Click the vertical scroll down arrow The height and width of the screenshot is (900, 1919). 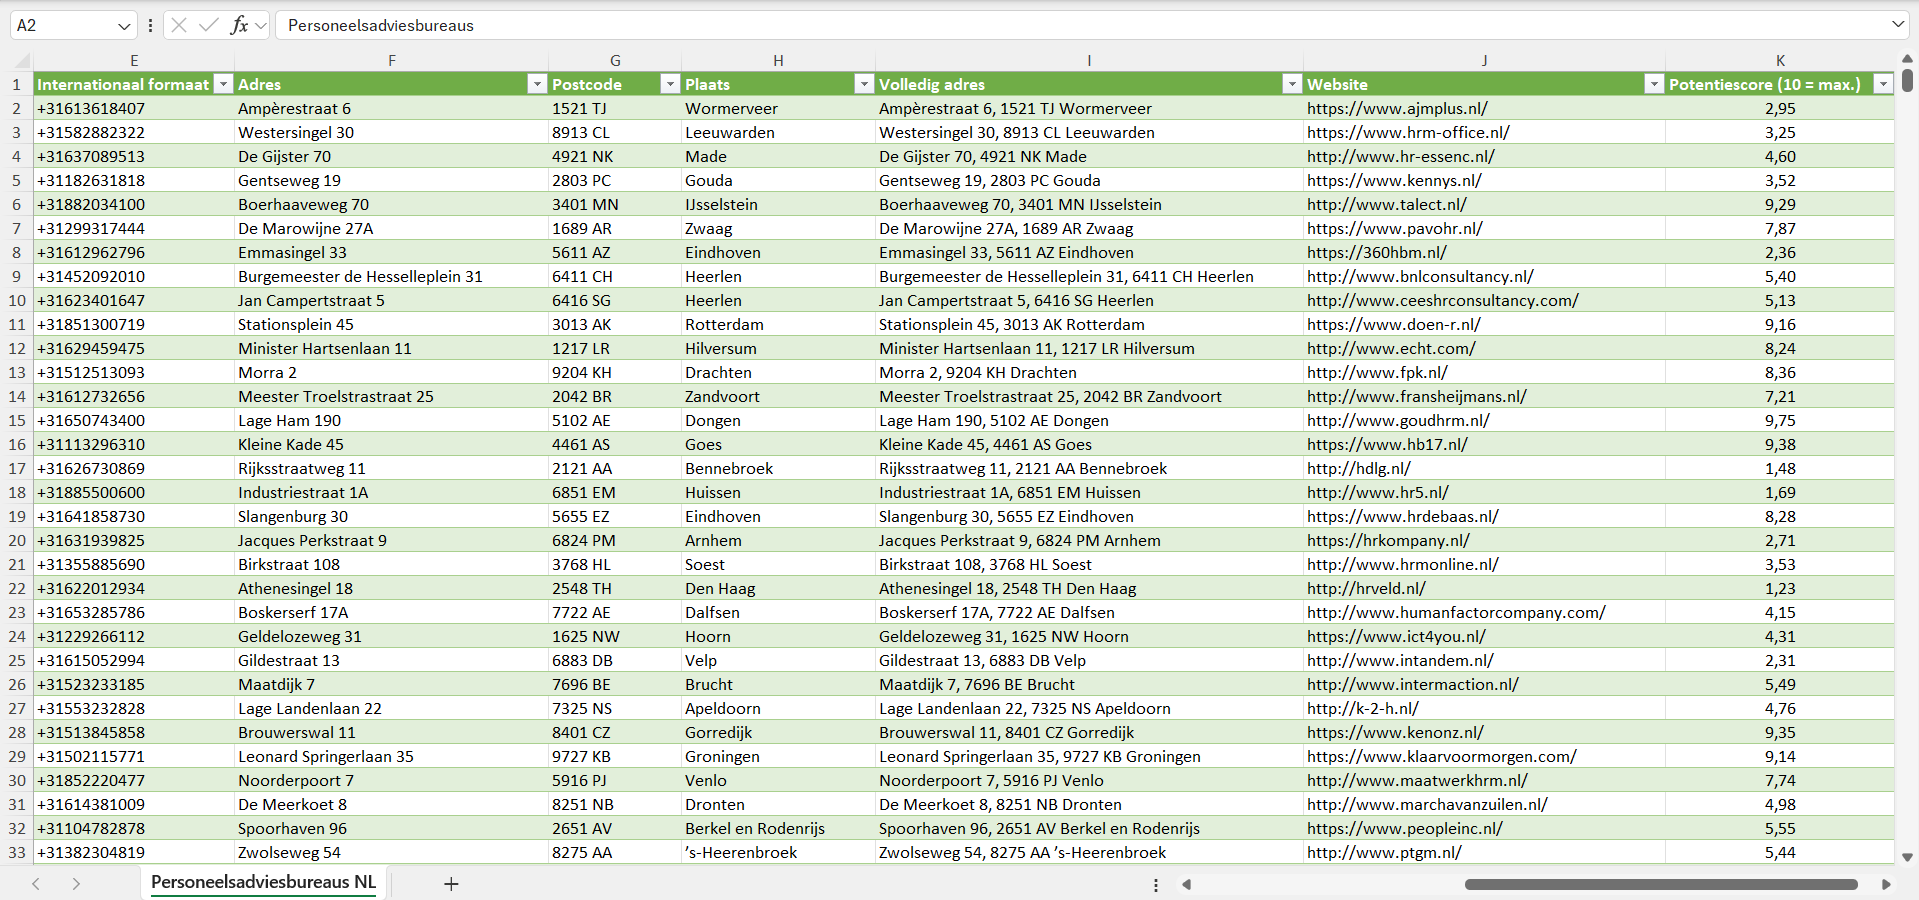(1907, 857)
